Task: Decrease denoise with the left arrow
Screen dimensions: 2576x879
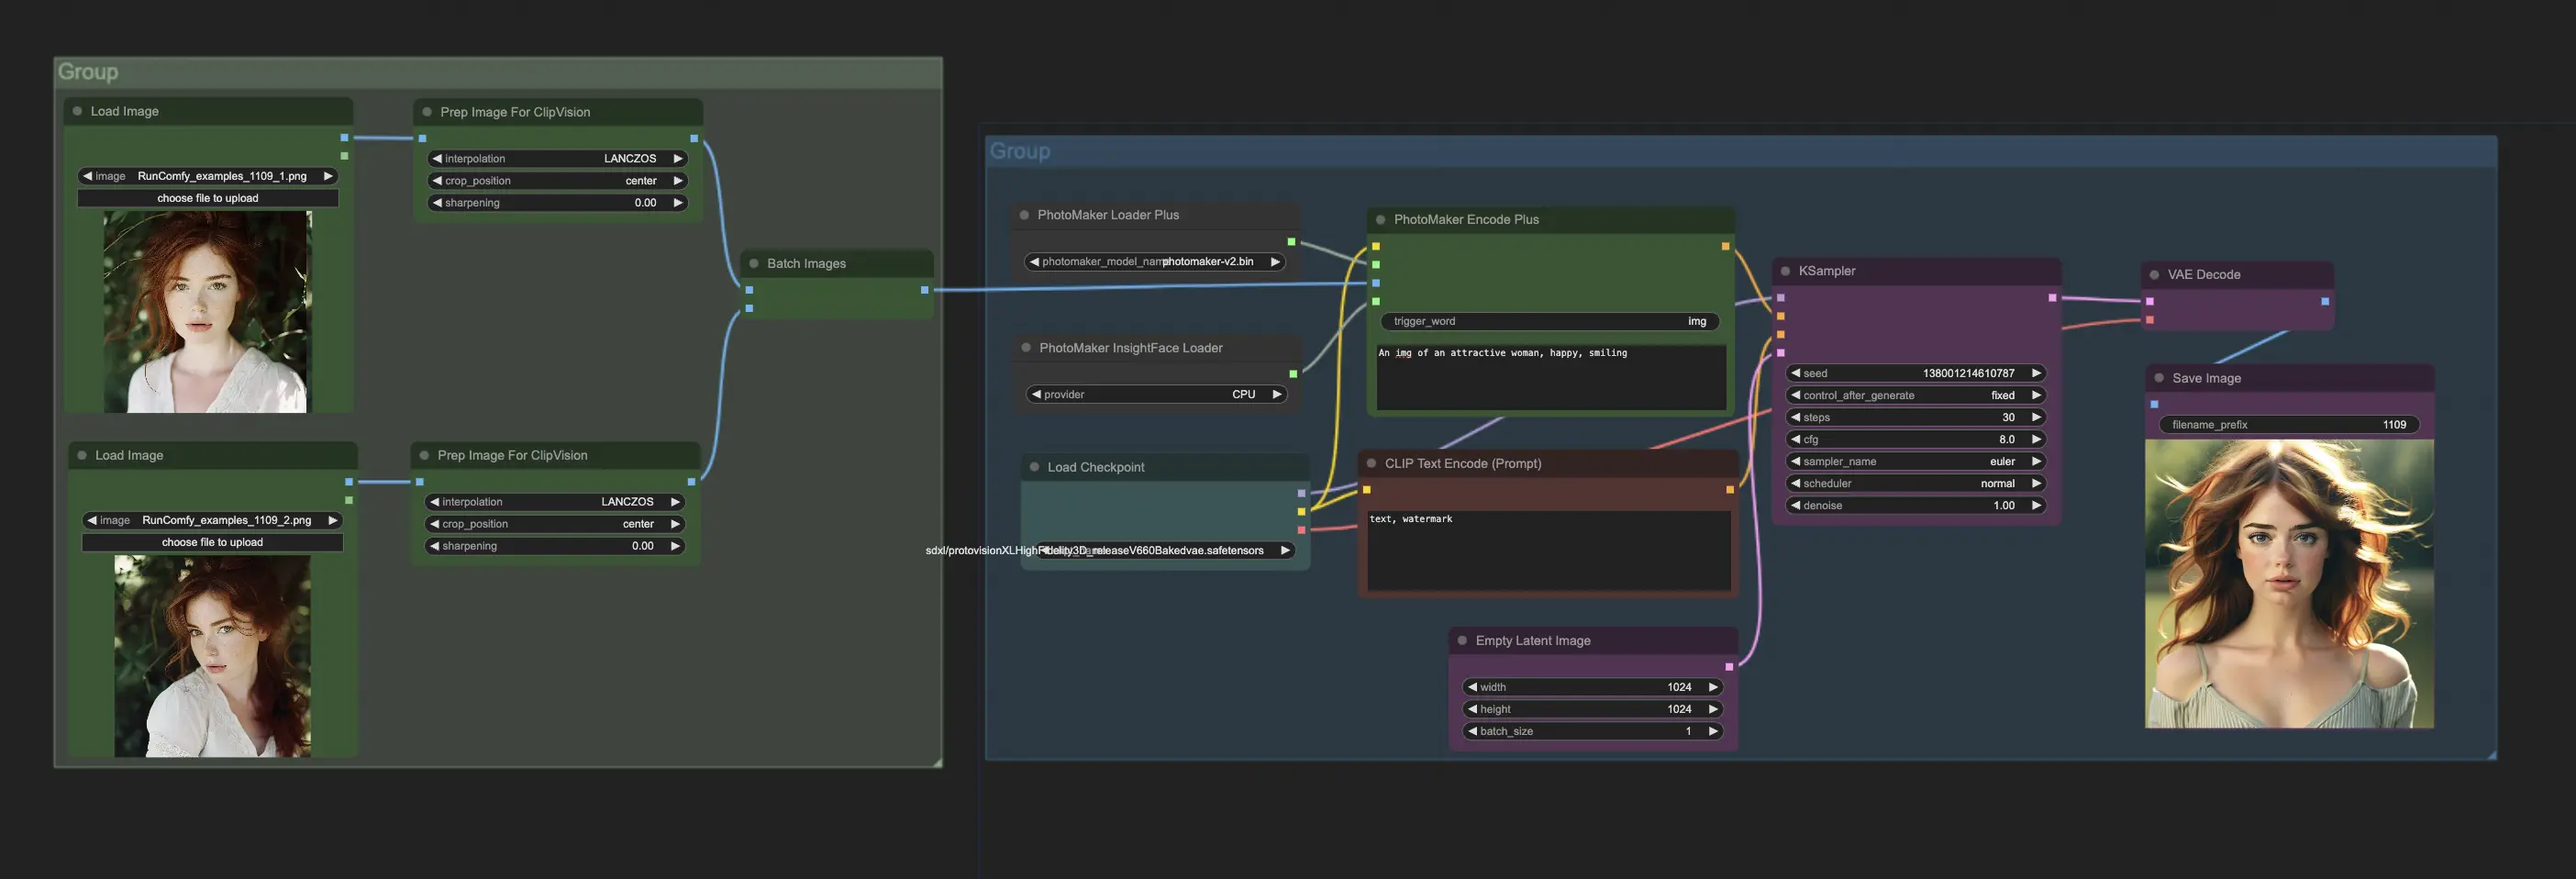Action: pos(1796,505)
